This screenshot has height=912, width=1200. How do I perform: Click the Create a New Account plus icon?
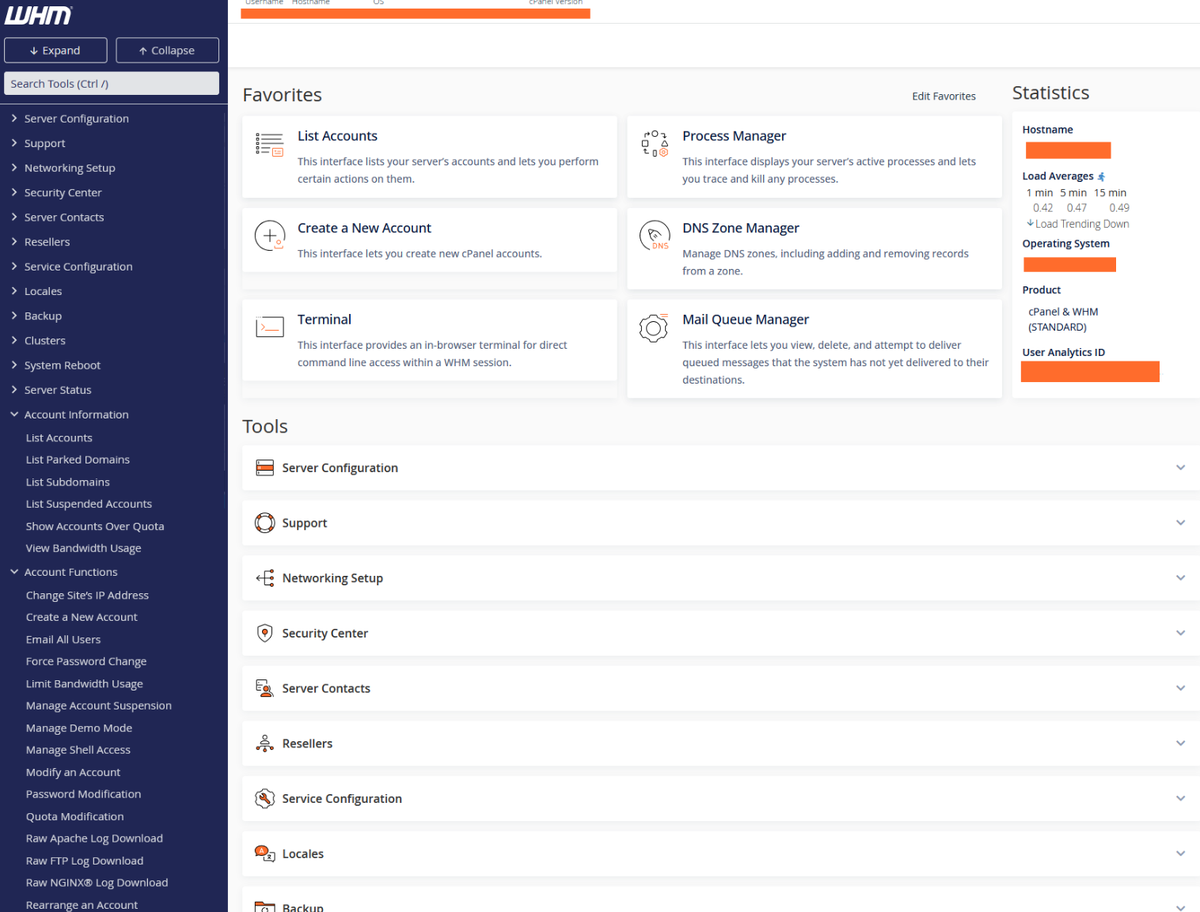click(x=270, y=237)
